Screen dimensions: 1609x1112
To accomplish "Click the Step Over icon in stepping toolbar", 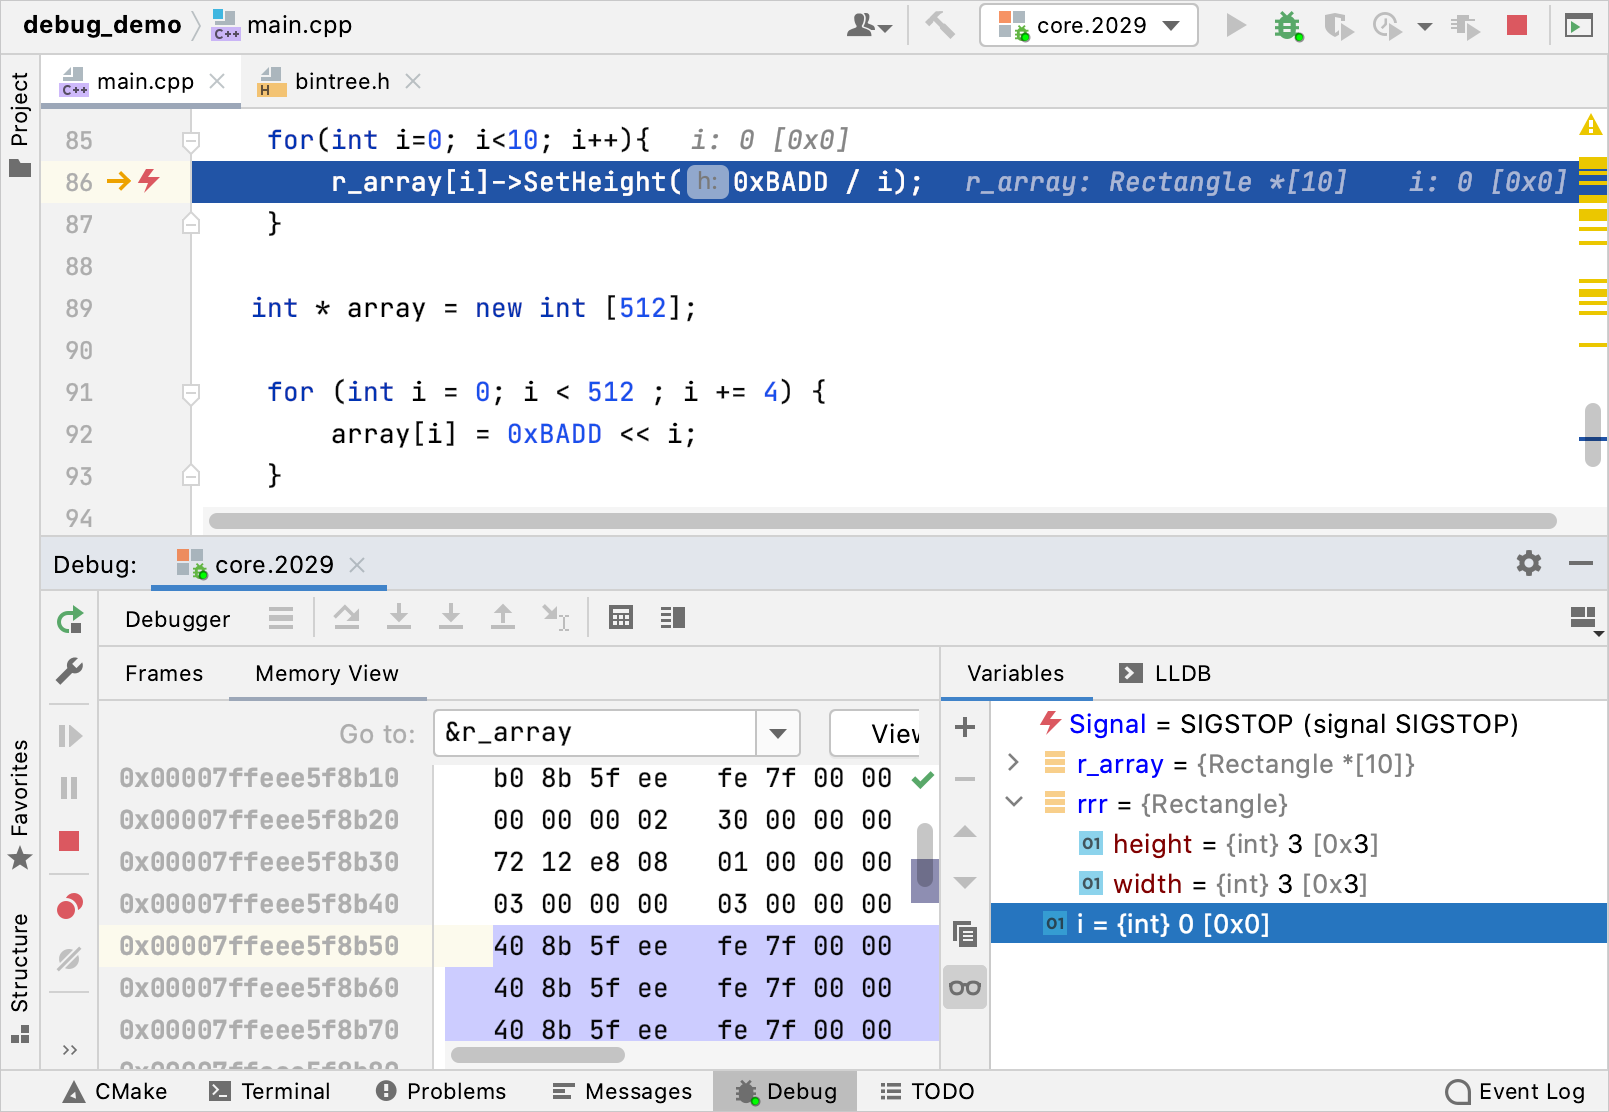I will coord(347,617).
